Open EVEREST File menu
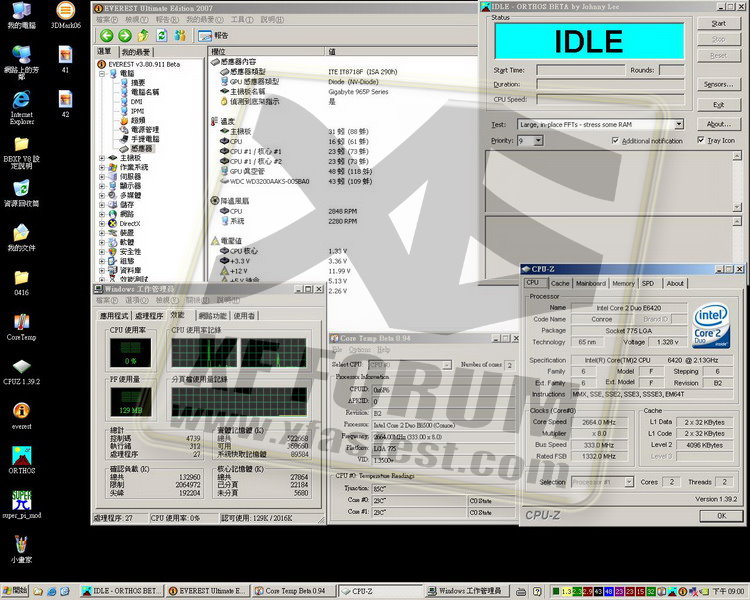This screenshot has width=750, height=600. coord(106,20)
